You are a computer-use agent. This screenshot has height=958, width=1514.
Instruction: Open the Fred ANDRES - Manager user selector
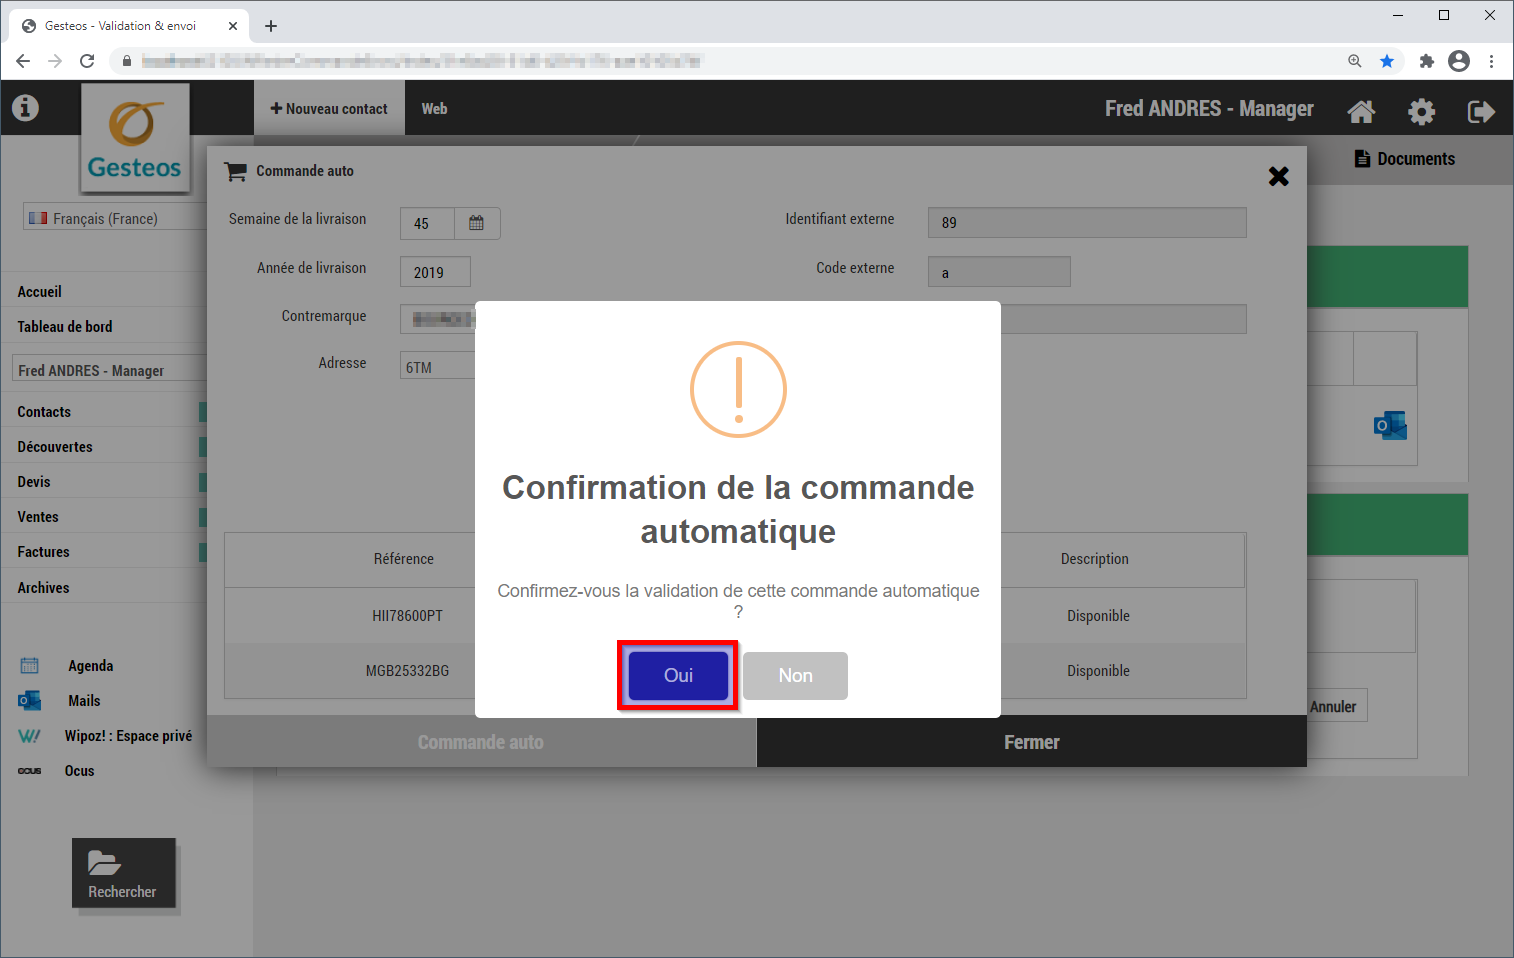(108, 370)
